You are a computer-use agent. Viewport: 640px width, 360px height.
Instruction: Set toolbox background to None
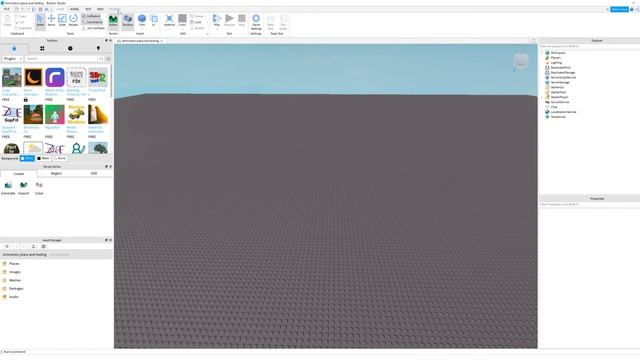pyautogui.click(x=60, y=158)
